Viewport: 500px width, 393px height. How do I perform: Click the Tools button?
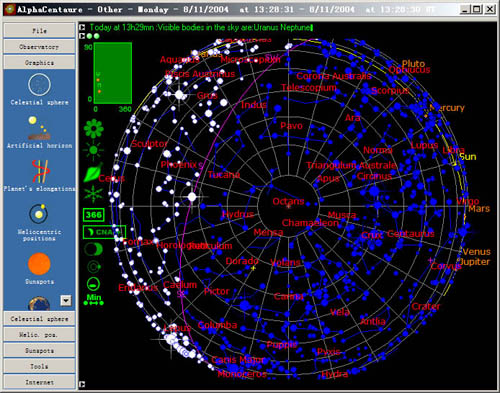39,366
